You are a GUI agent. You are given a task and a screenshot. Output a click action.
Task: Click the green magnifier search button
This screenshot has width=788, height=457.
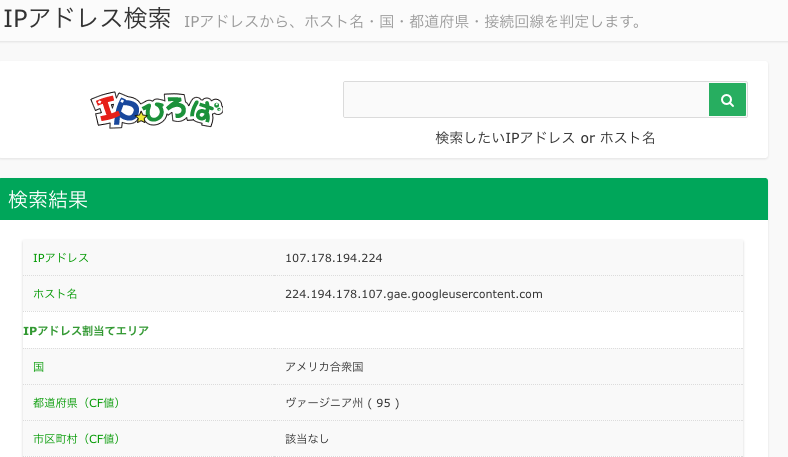pyautogui.click(x=727, y=100)
